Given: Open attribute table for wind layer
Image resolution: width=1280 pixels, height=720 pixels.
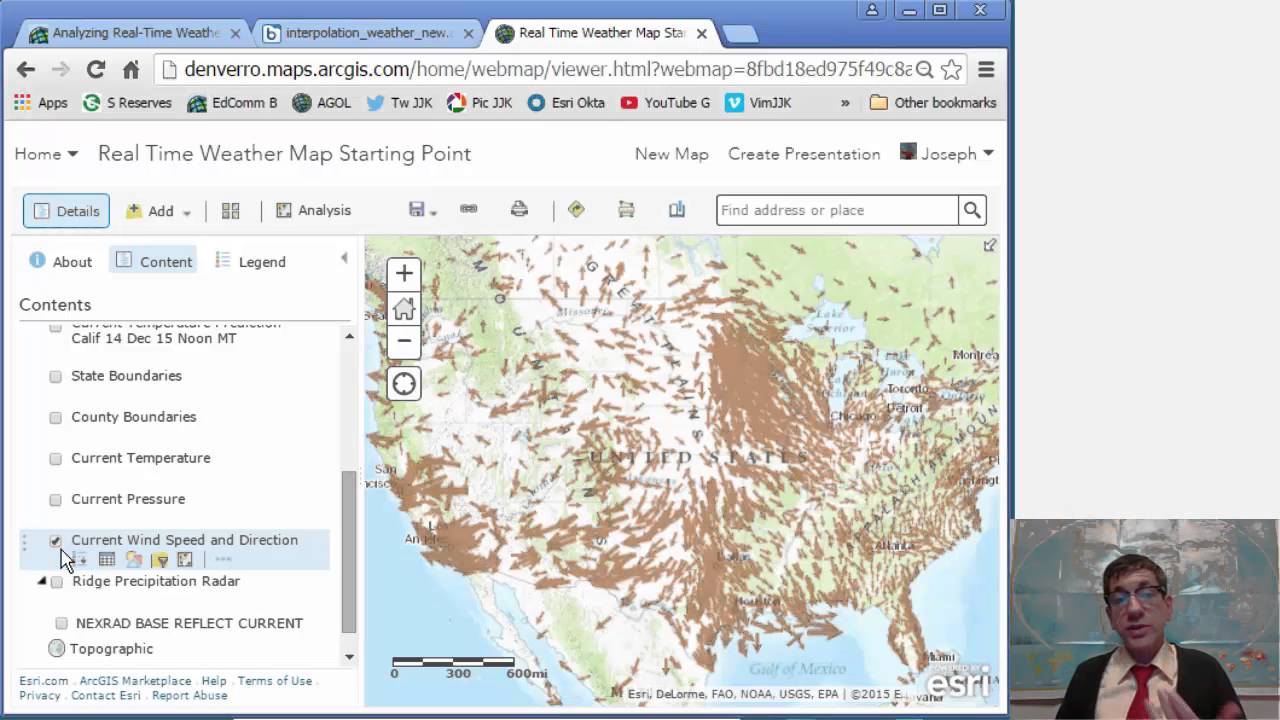Looking at the screenshot, I should 107,560.
